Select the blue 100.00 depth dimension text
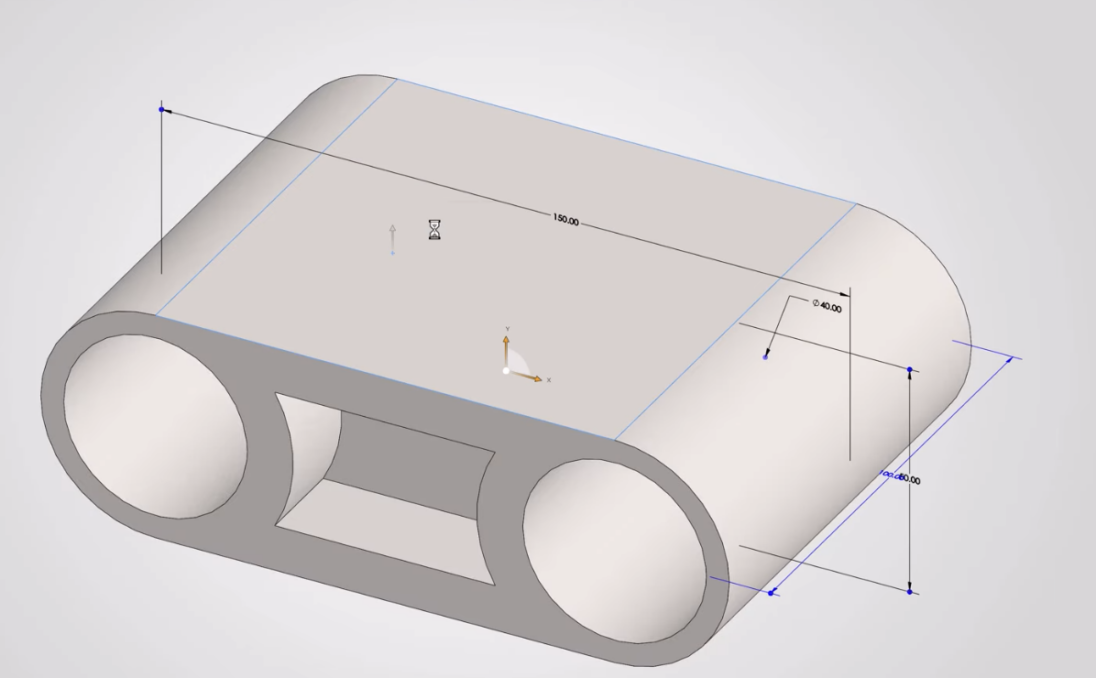The height and width of the screenshot is (678, 1096). (887, 475)
